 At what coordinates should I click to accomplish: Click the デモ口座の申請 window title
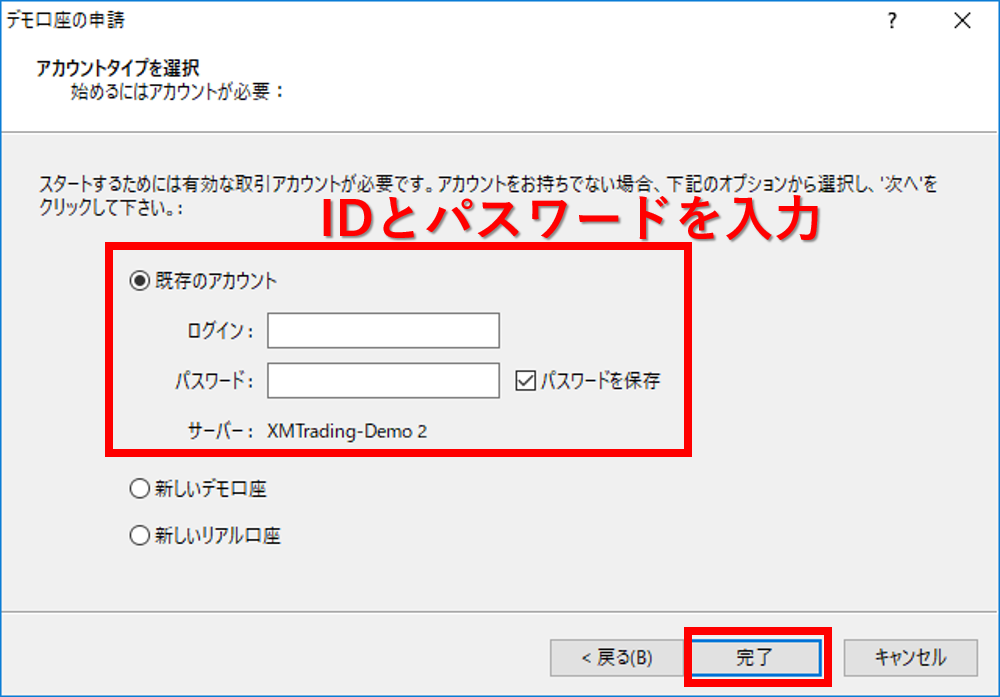click(x=66, y=20)
